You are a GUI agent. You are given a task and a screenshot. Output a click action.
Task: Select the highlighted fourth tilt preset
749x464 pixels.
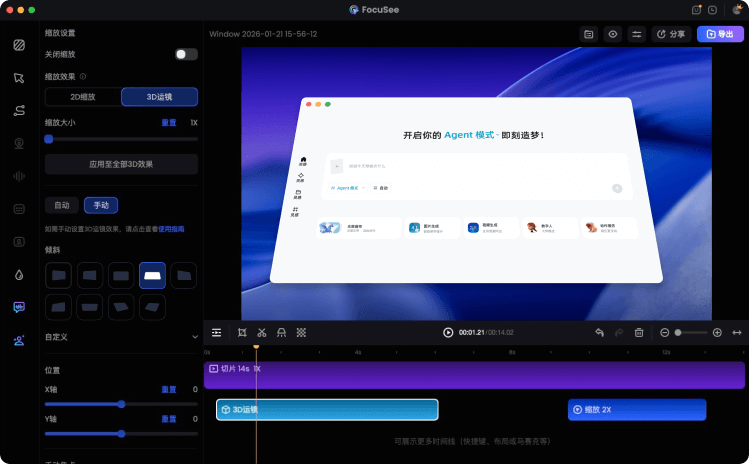152,275
